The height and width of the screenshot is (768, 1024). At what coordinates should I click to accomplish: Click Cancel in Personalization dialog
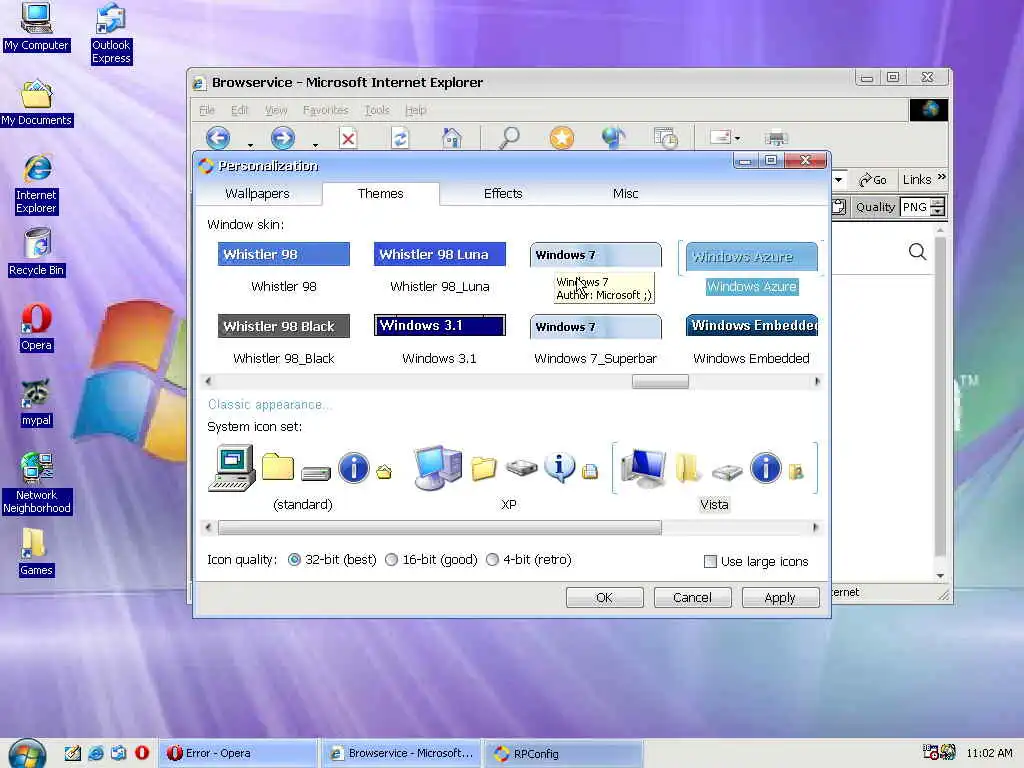tap(692, 598)
